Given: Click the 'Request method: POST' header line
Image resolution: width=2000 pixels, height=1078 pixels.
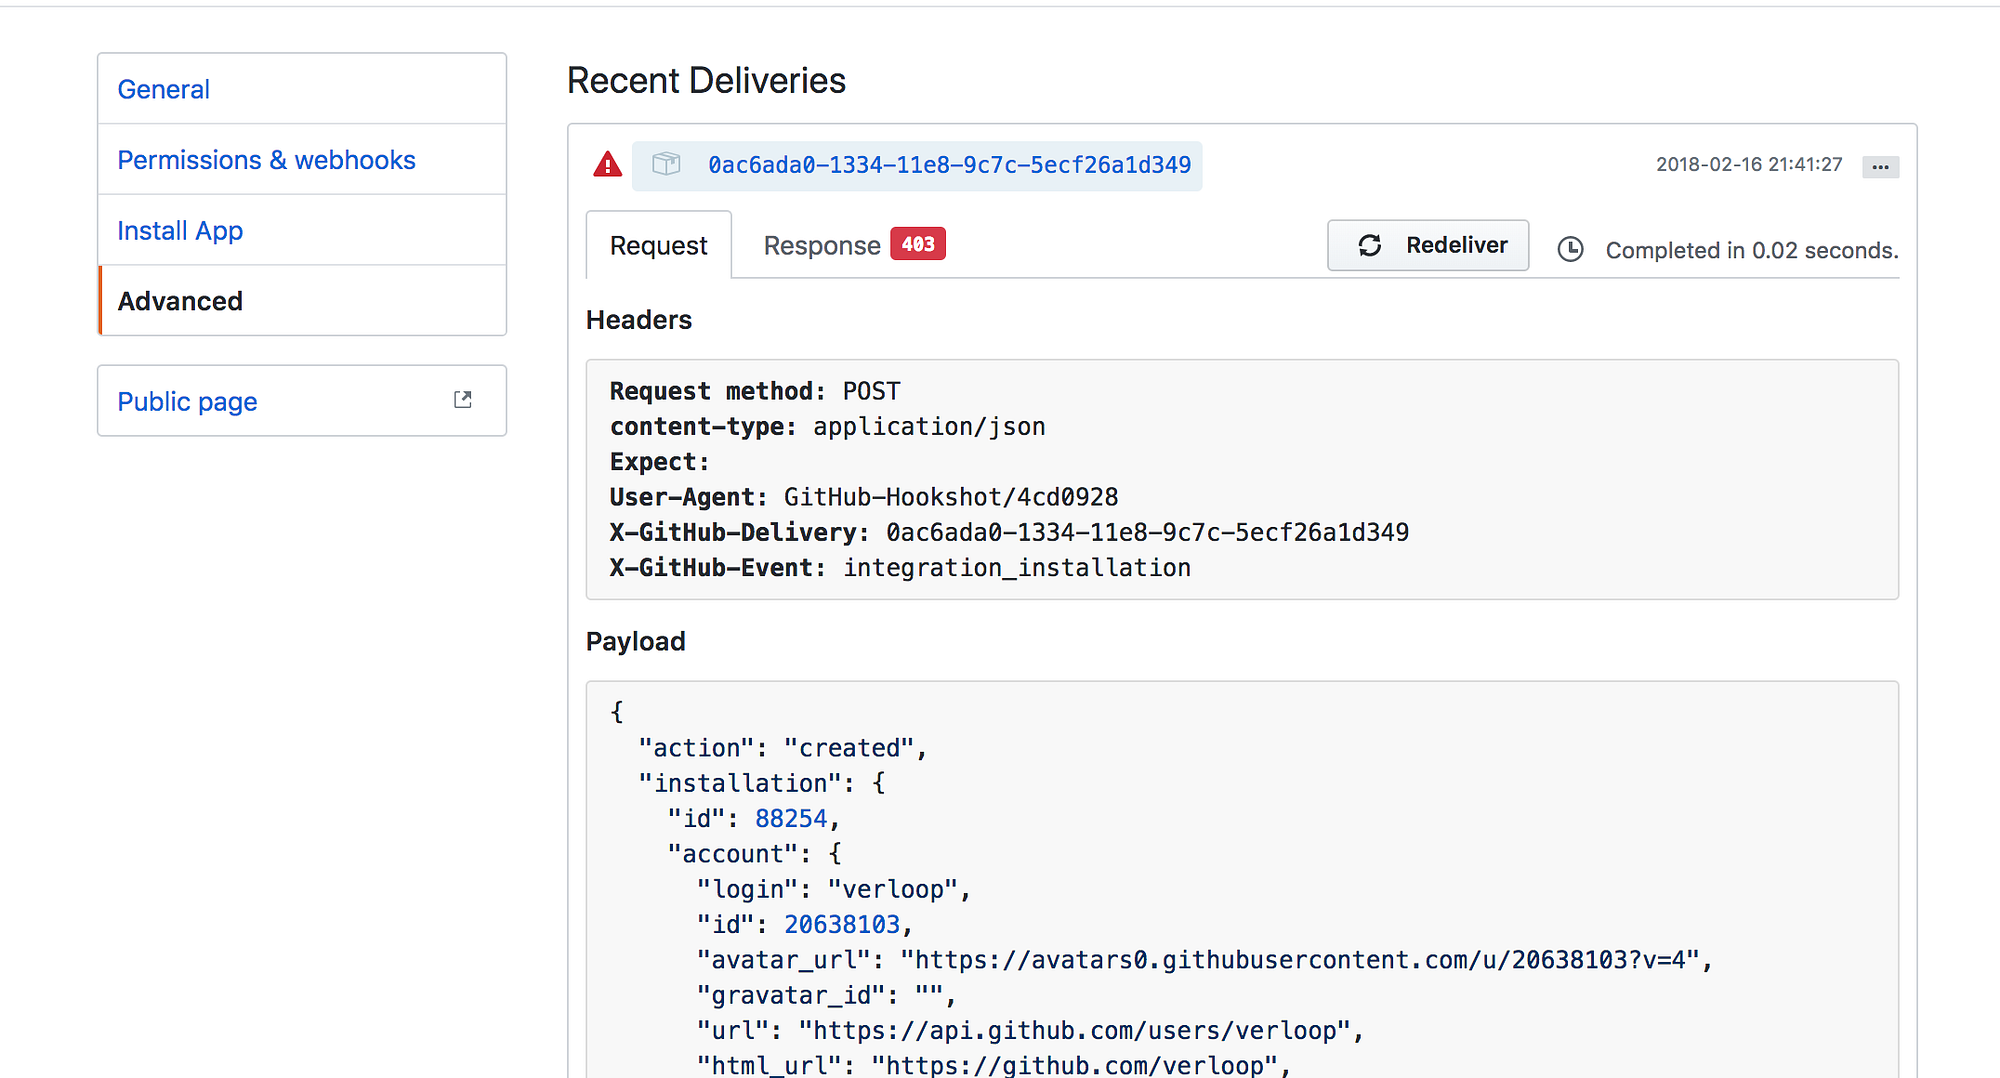Looking at the screenshot, I should click(755, 391).
